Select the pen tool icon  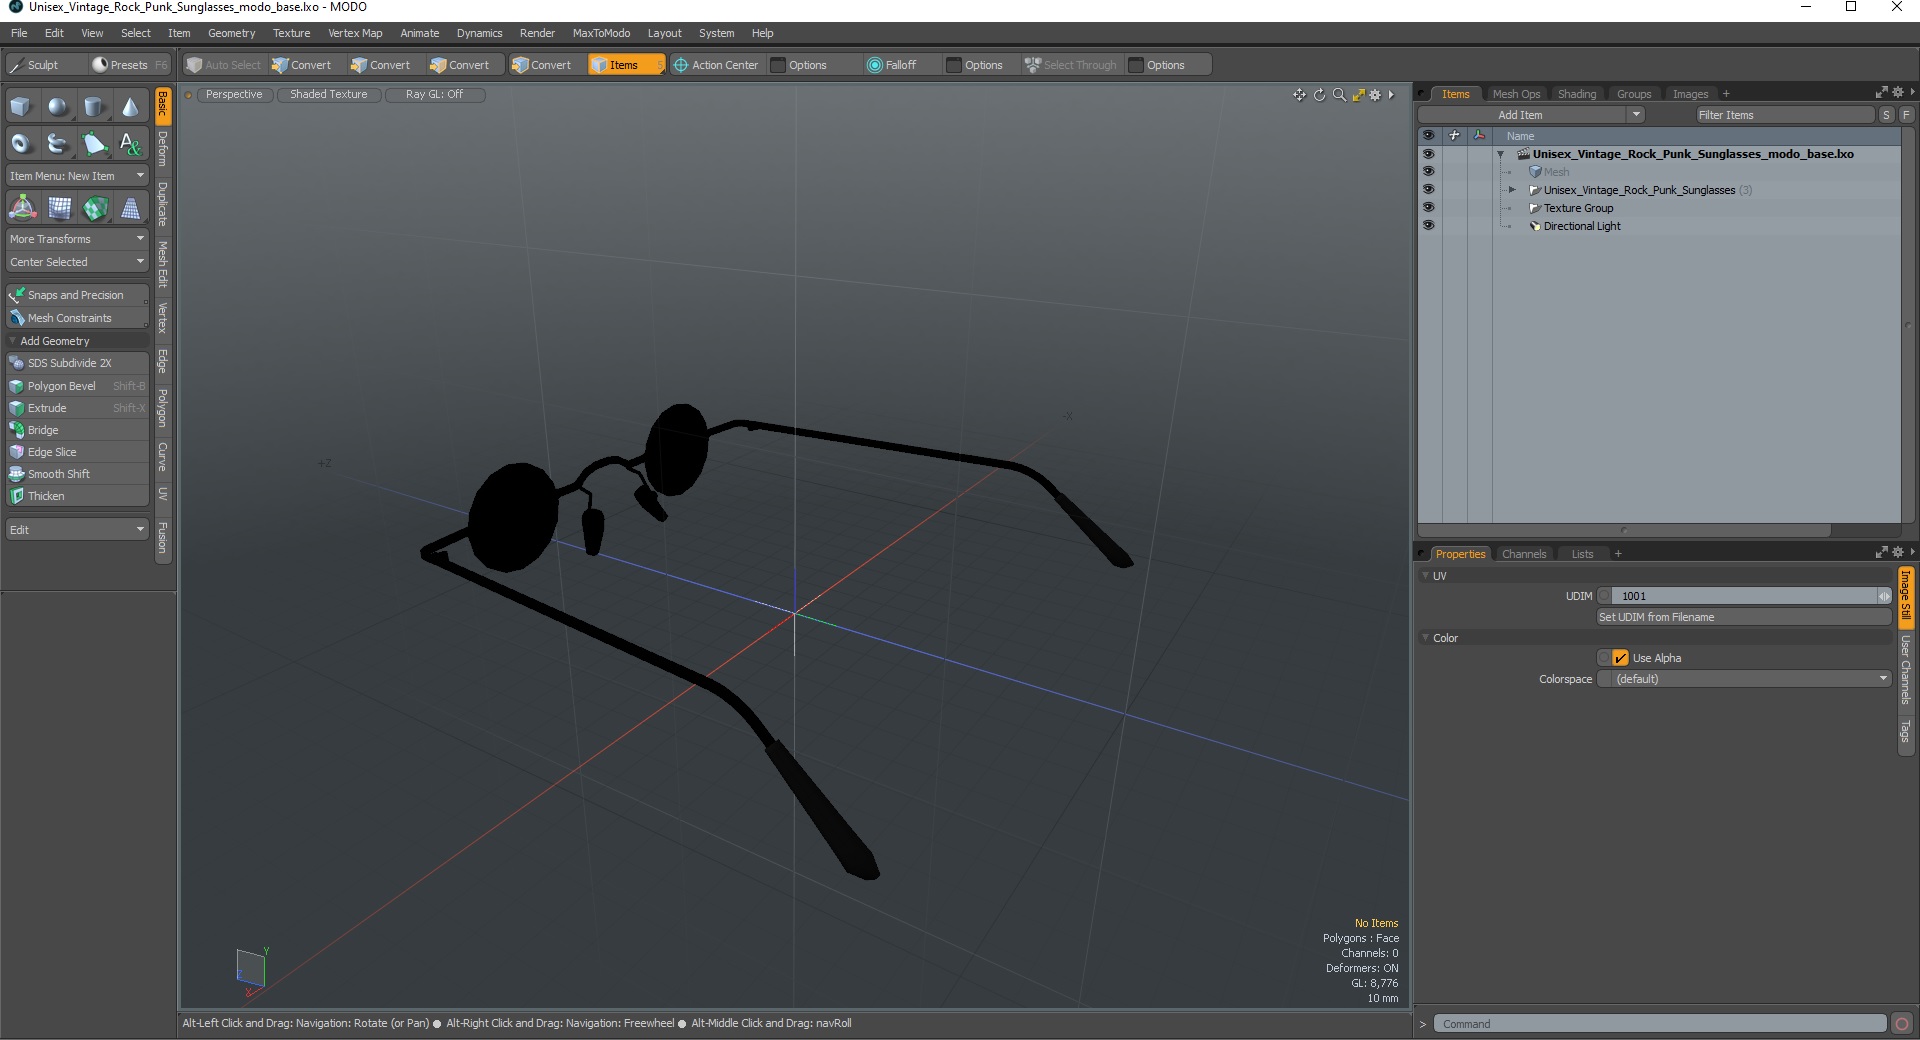[94, 144]
